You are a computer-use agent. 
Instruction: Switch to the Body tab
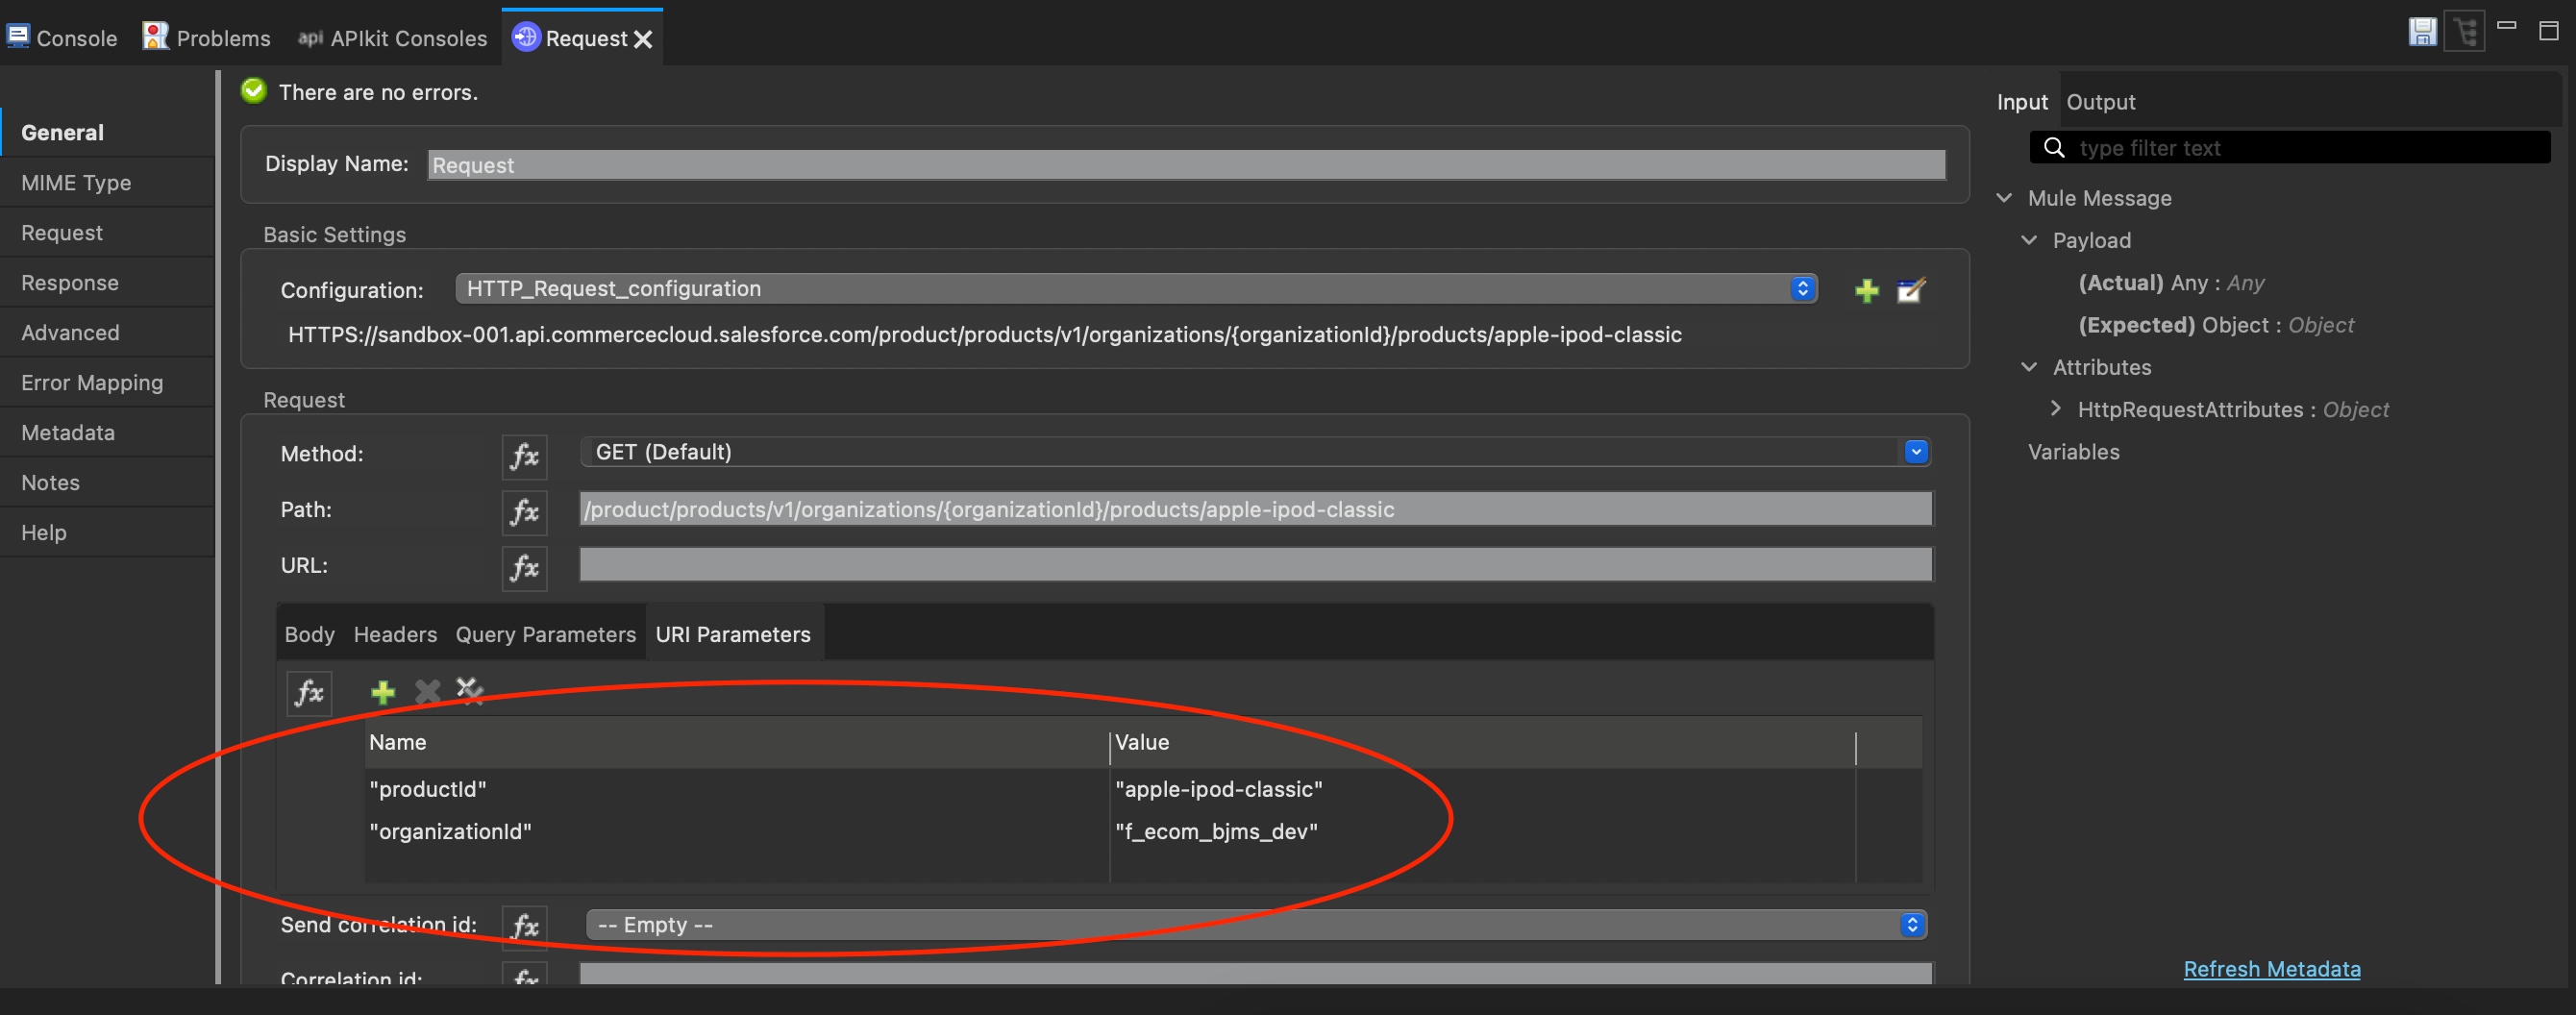click(x=310, y=634)
